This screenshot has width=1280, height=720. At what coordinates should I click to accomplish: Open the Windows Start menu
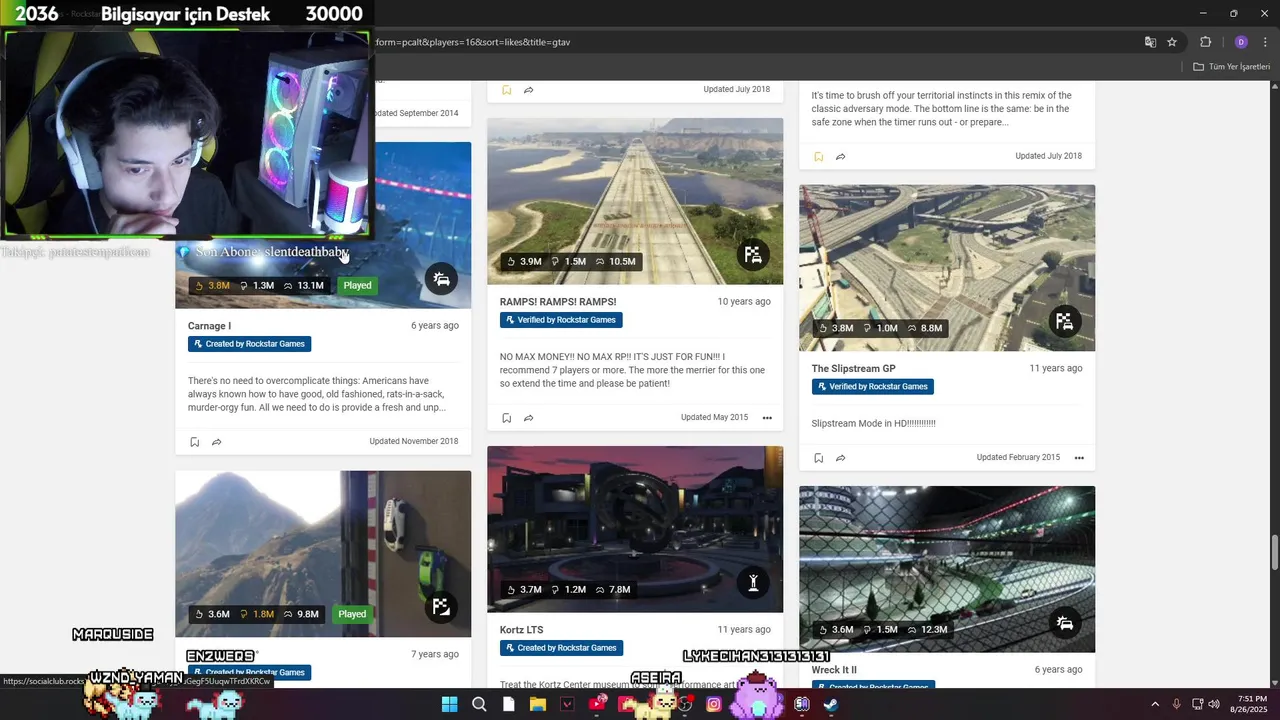click(x=449, y=704)
